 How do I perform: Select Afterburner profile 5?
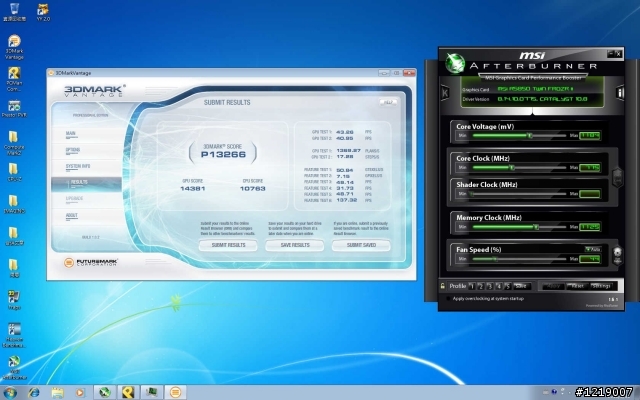coord(508,286)
